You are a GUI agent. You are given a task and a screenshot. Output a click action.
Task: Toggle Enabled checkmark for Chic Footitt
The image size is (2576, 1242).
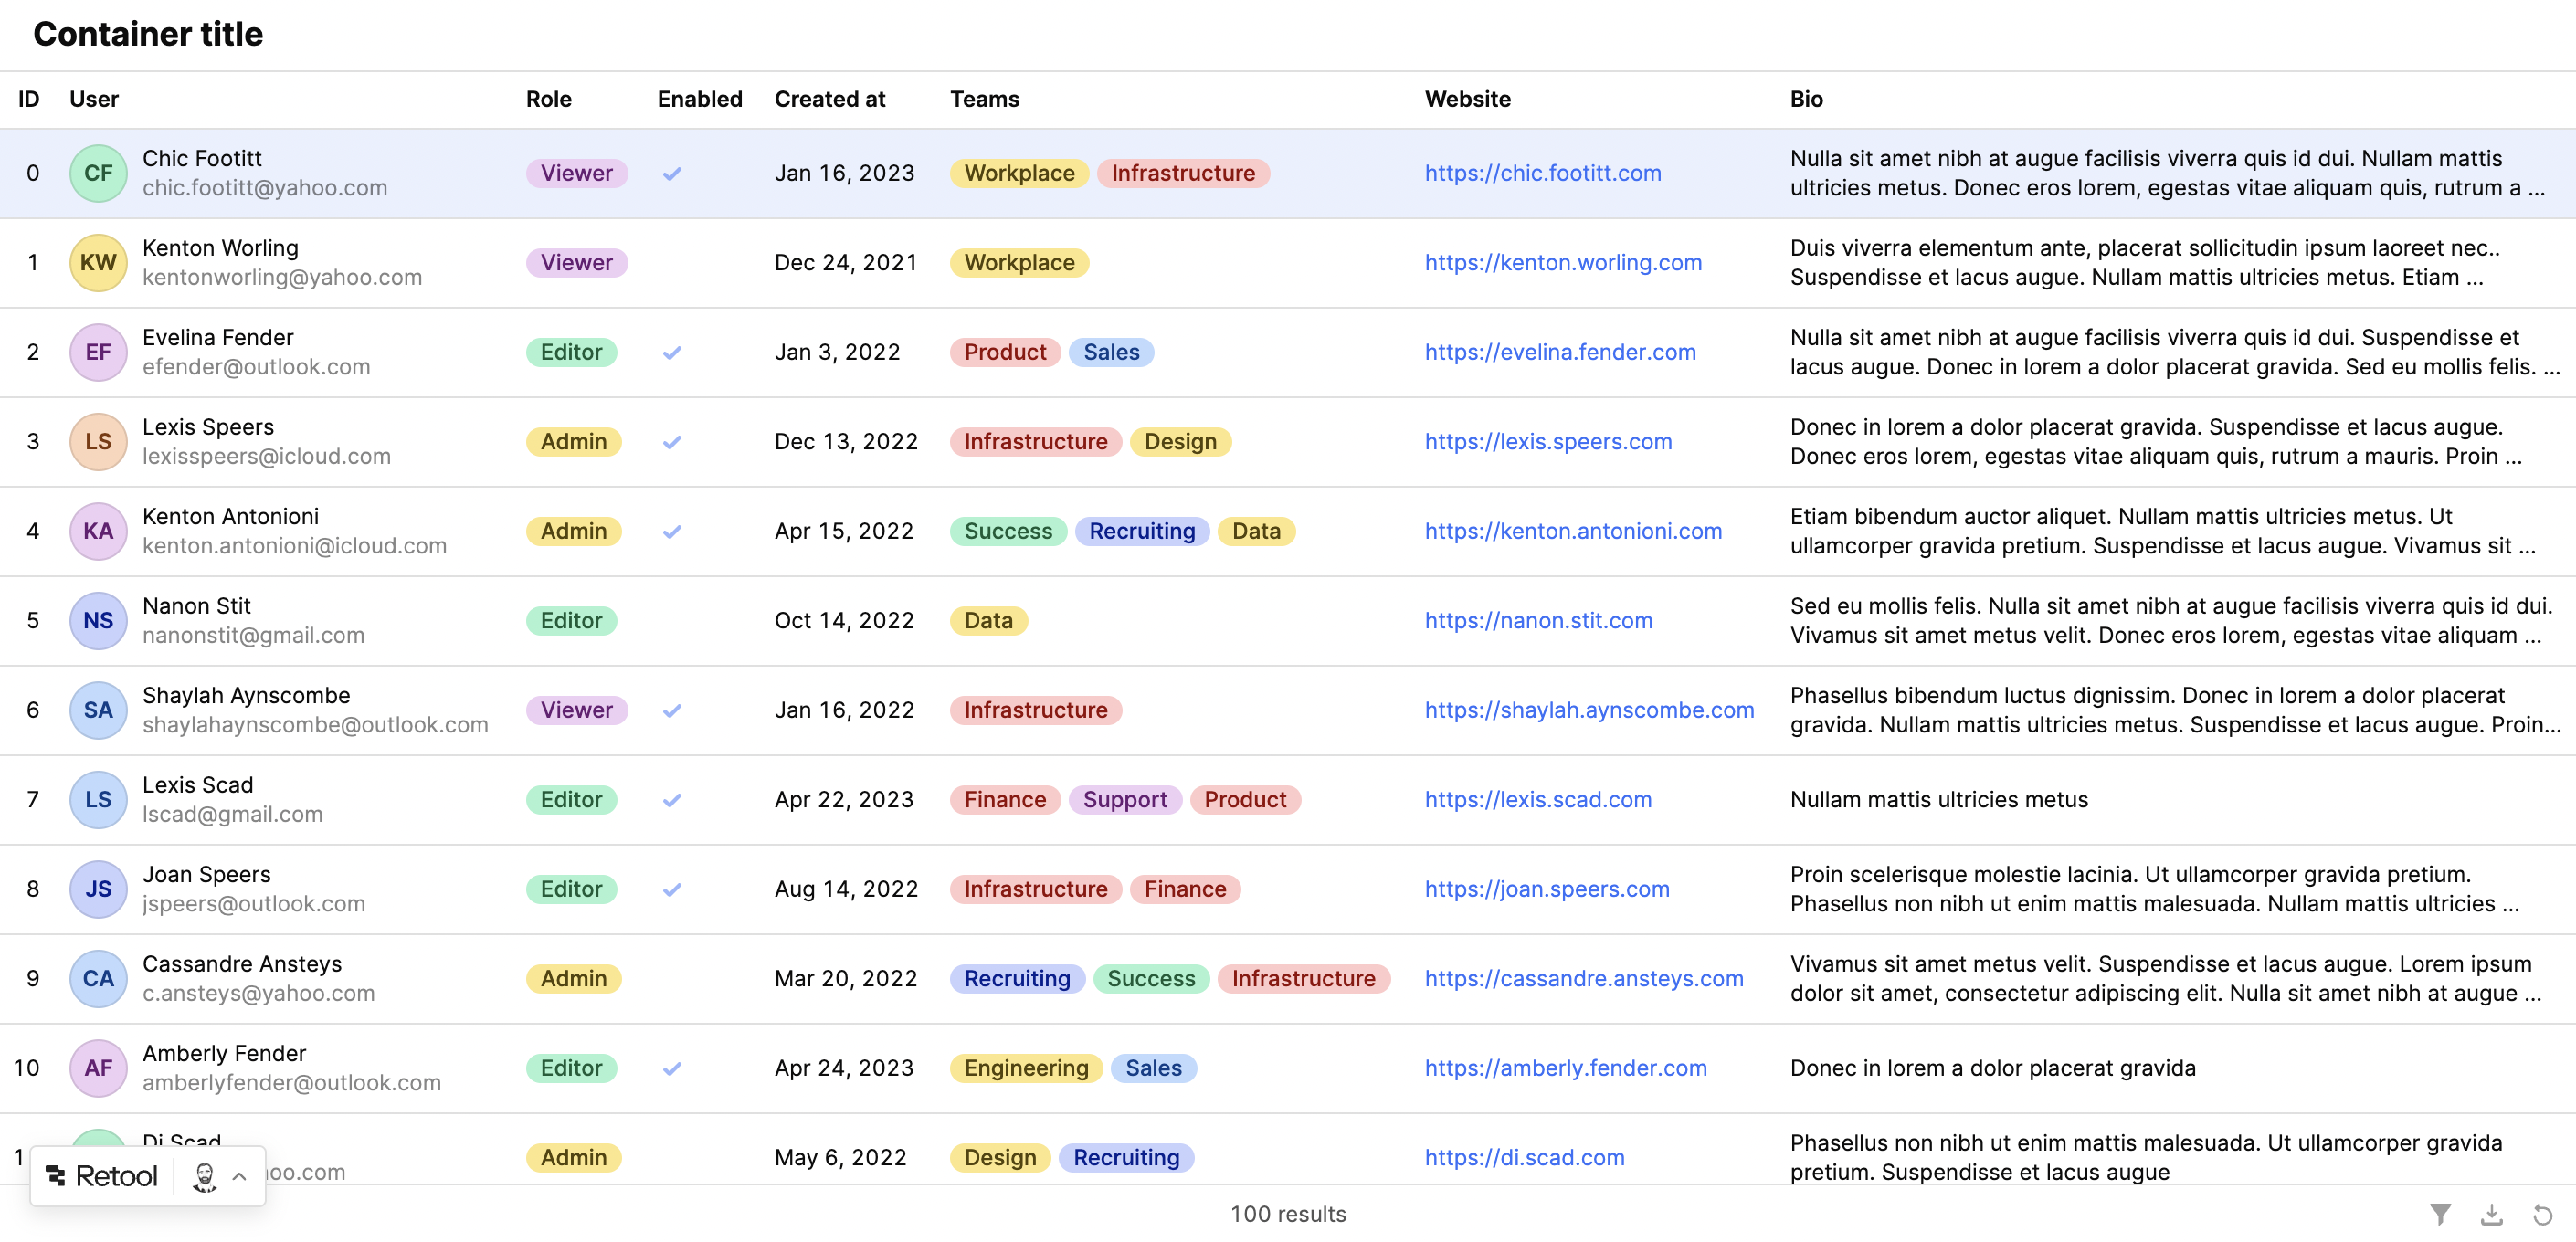pos(672,174)
